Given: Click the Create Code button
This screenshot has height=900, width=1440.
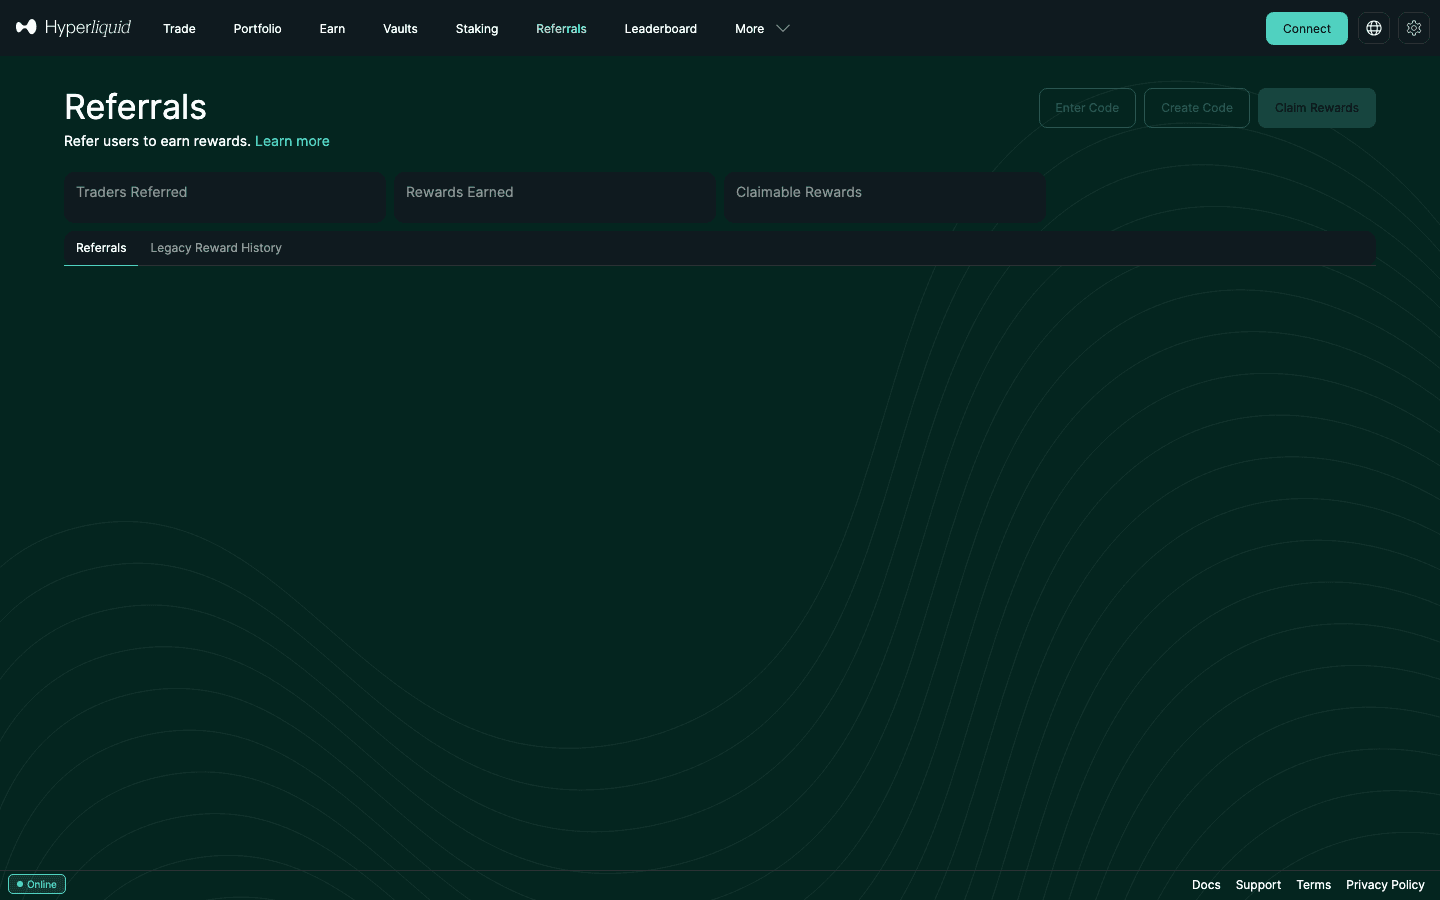Looking at the screenshot, I should pyautogui.click(x=1197, y=108).
